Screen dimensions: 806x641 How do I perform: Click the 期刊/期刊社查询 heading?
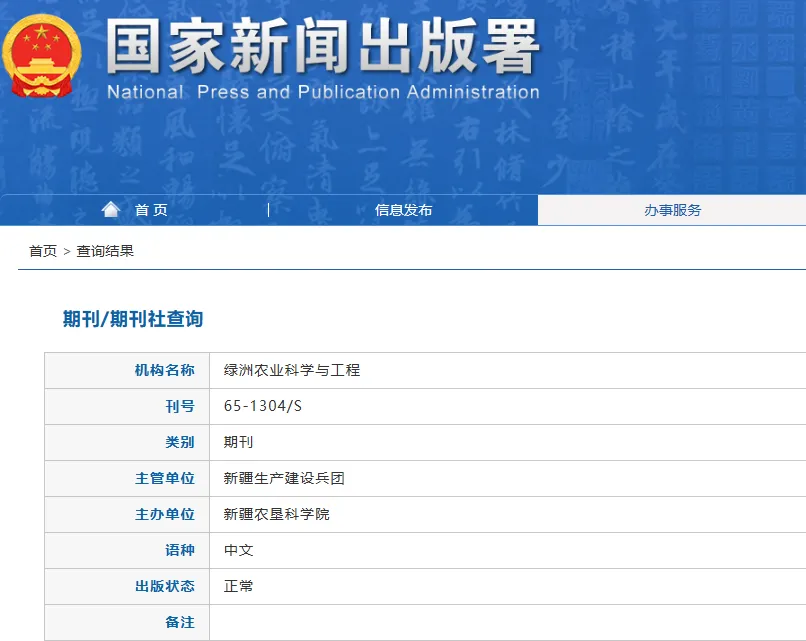click(133, 319)
